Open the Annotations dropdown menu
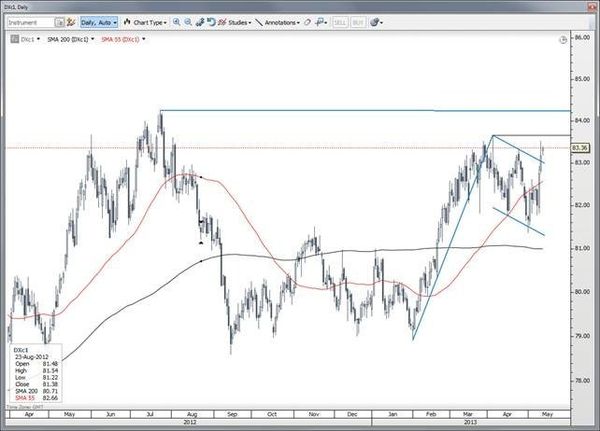The image size is (600, 431). click(277, 23)
